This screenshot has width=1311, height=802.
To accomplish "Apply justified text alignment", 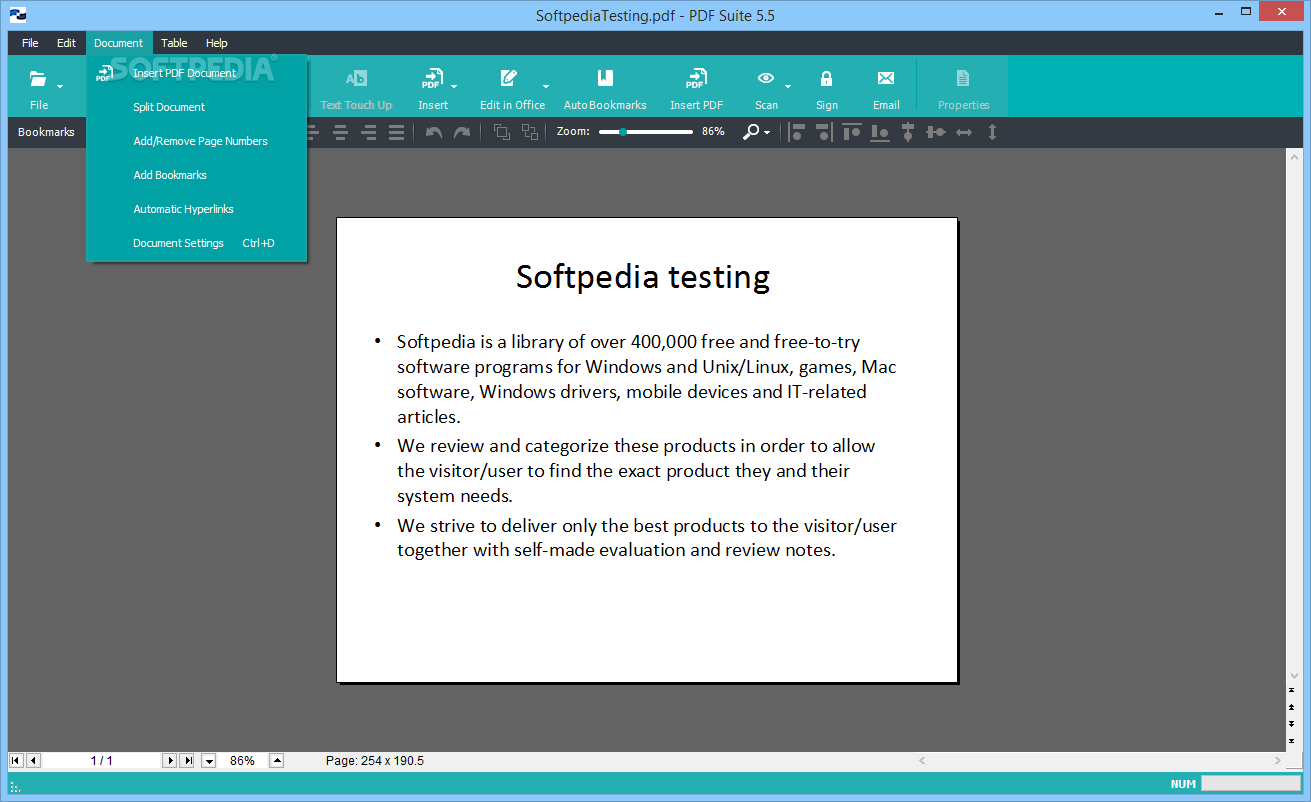I will click(396, 132).
